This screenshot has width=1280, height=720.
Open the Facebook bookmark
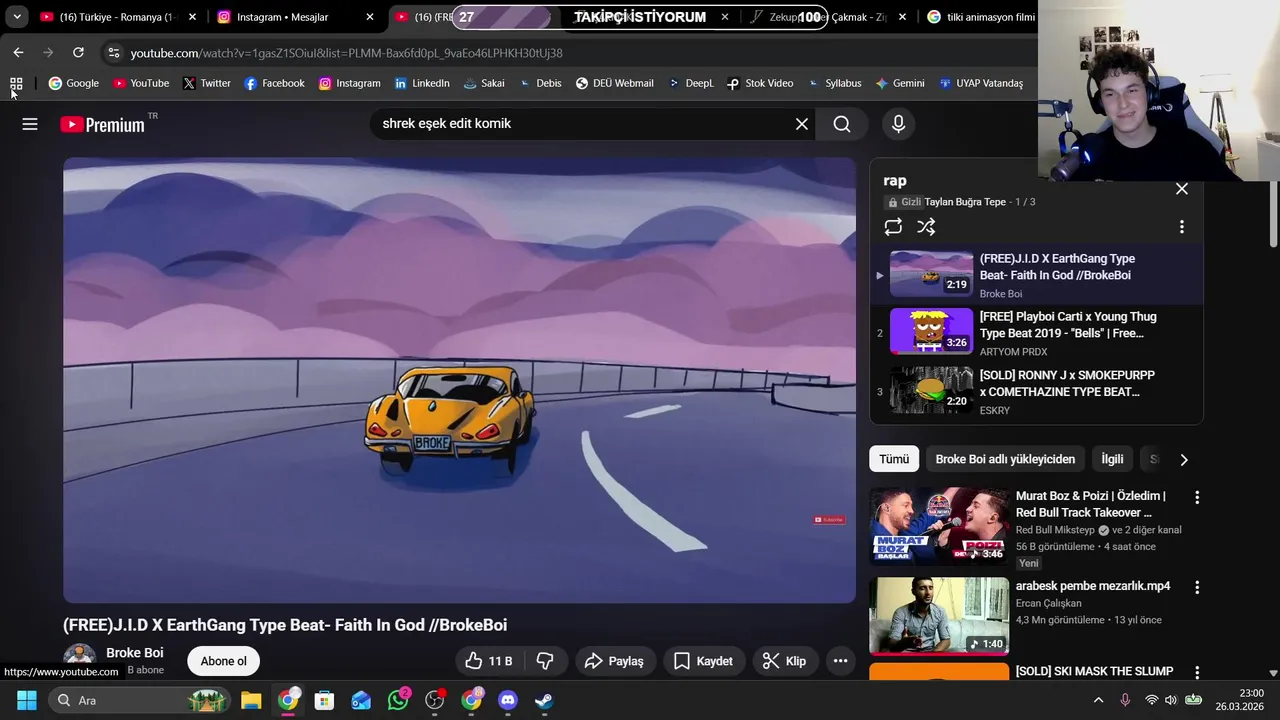[x=274, y=83]
